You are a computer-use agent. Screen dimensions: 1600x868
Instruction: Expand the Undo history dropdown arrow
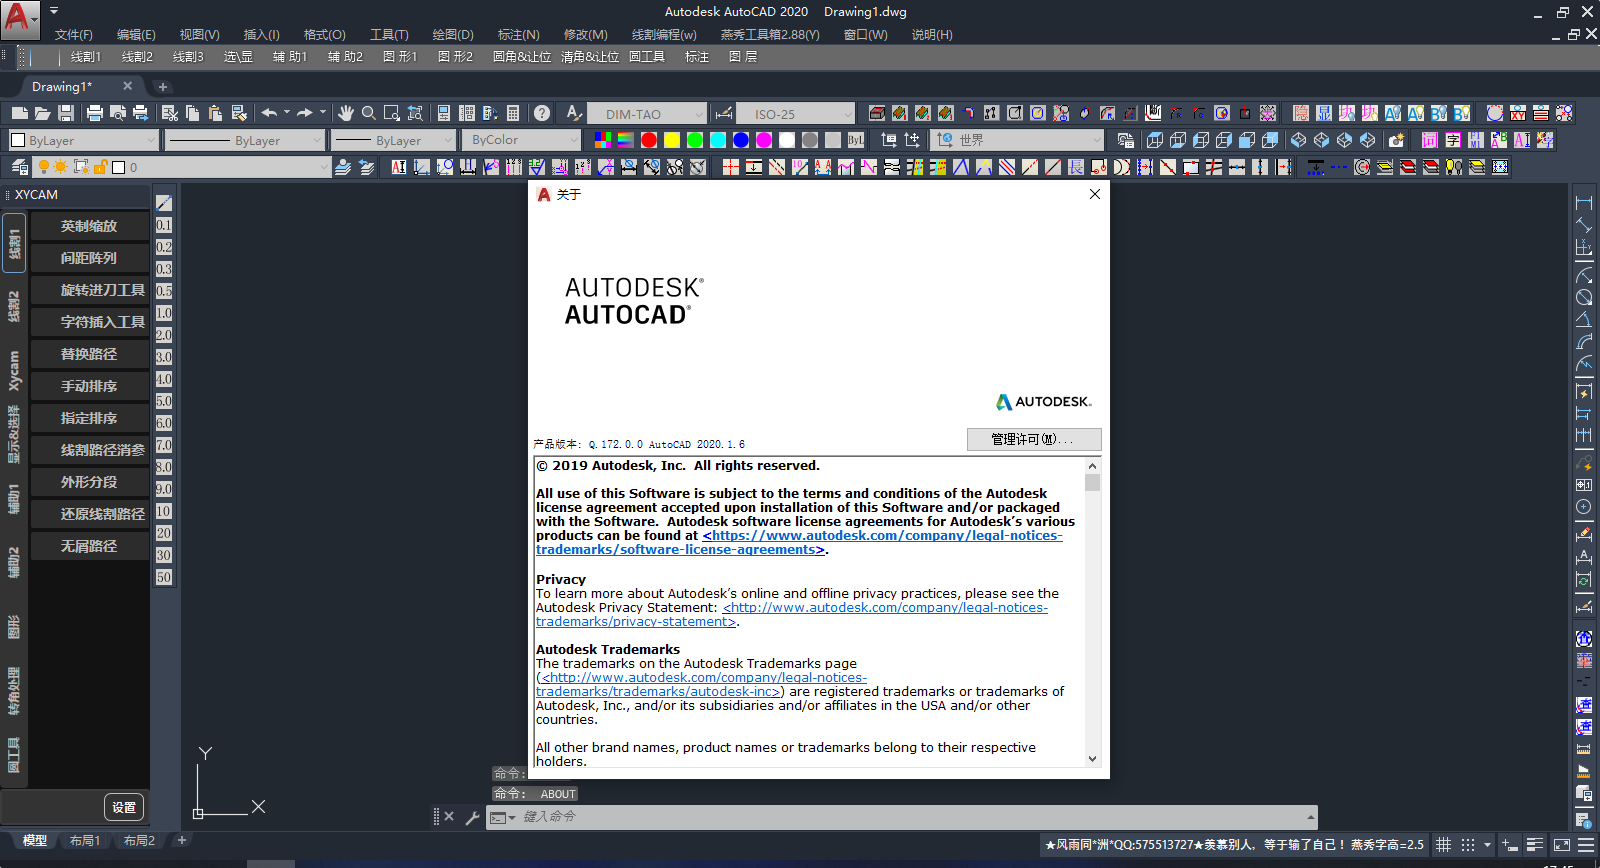pyautogui.click(x=287, y=113)
